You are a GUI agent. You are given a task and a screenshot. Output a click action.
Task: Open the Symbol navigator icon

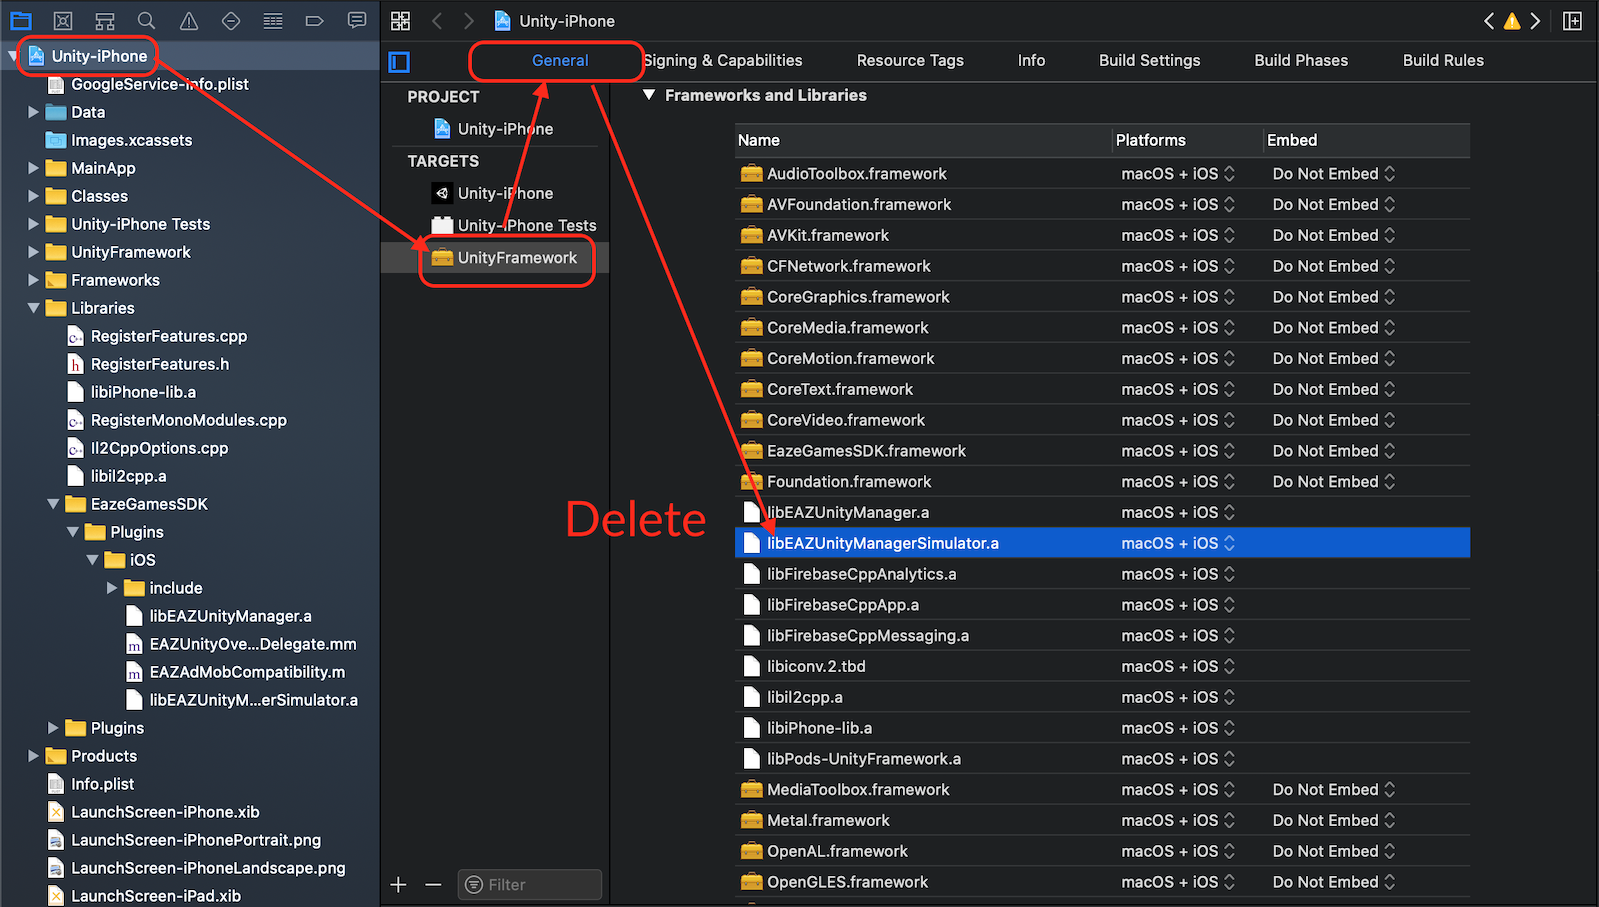tap(104, 20)
